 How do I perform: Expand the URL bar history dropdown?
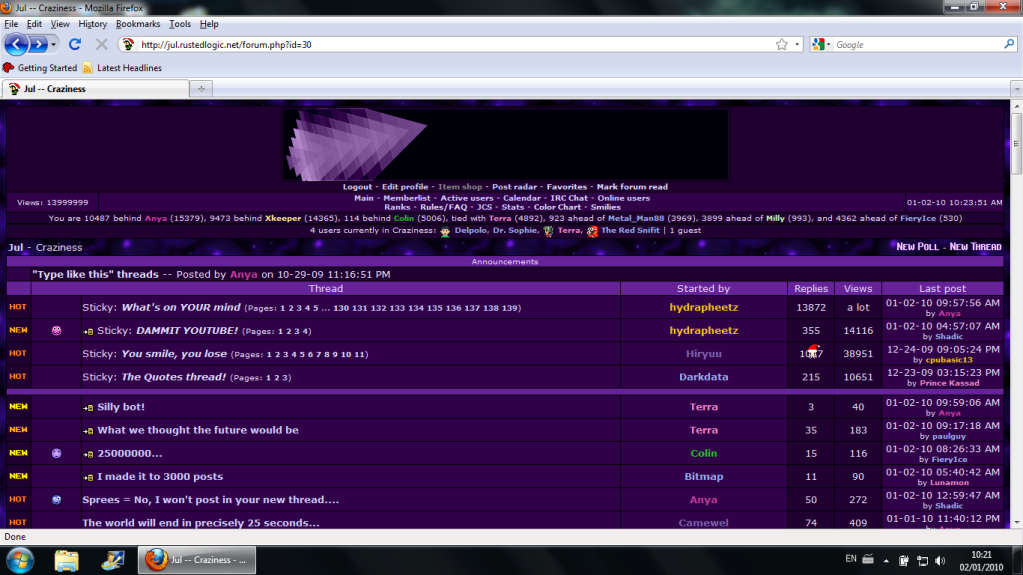(797, 44)
